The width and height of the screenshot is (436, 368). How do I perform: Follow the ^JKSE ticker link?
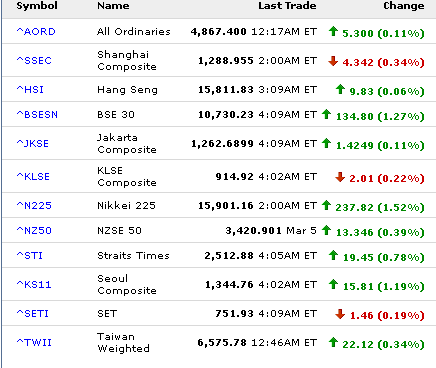33,144
